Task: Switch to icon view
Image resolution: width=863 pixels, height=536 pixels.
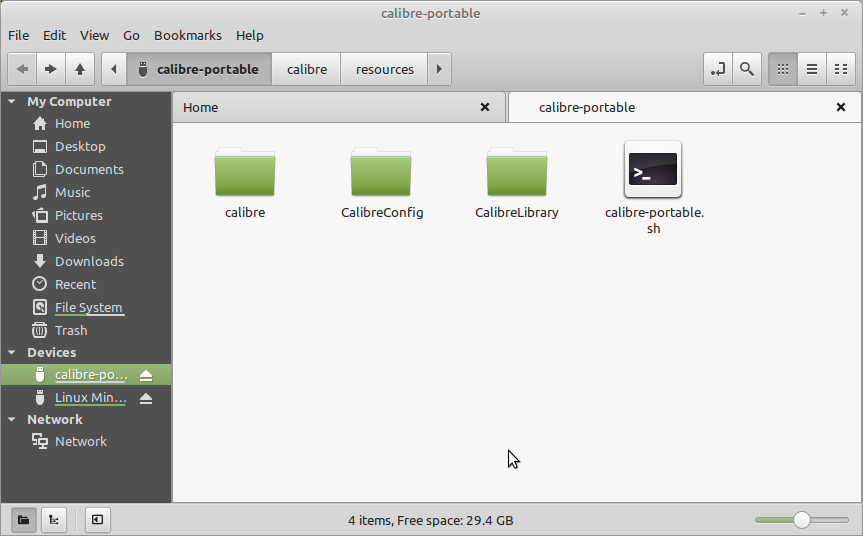Action: (x=783, y=69)
